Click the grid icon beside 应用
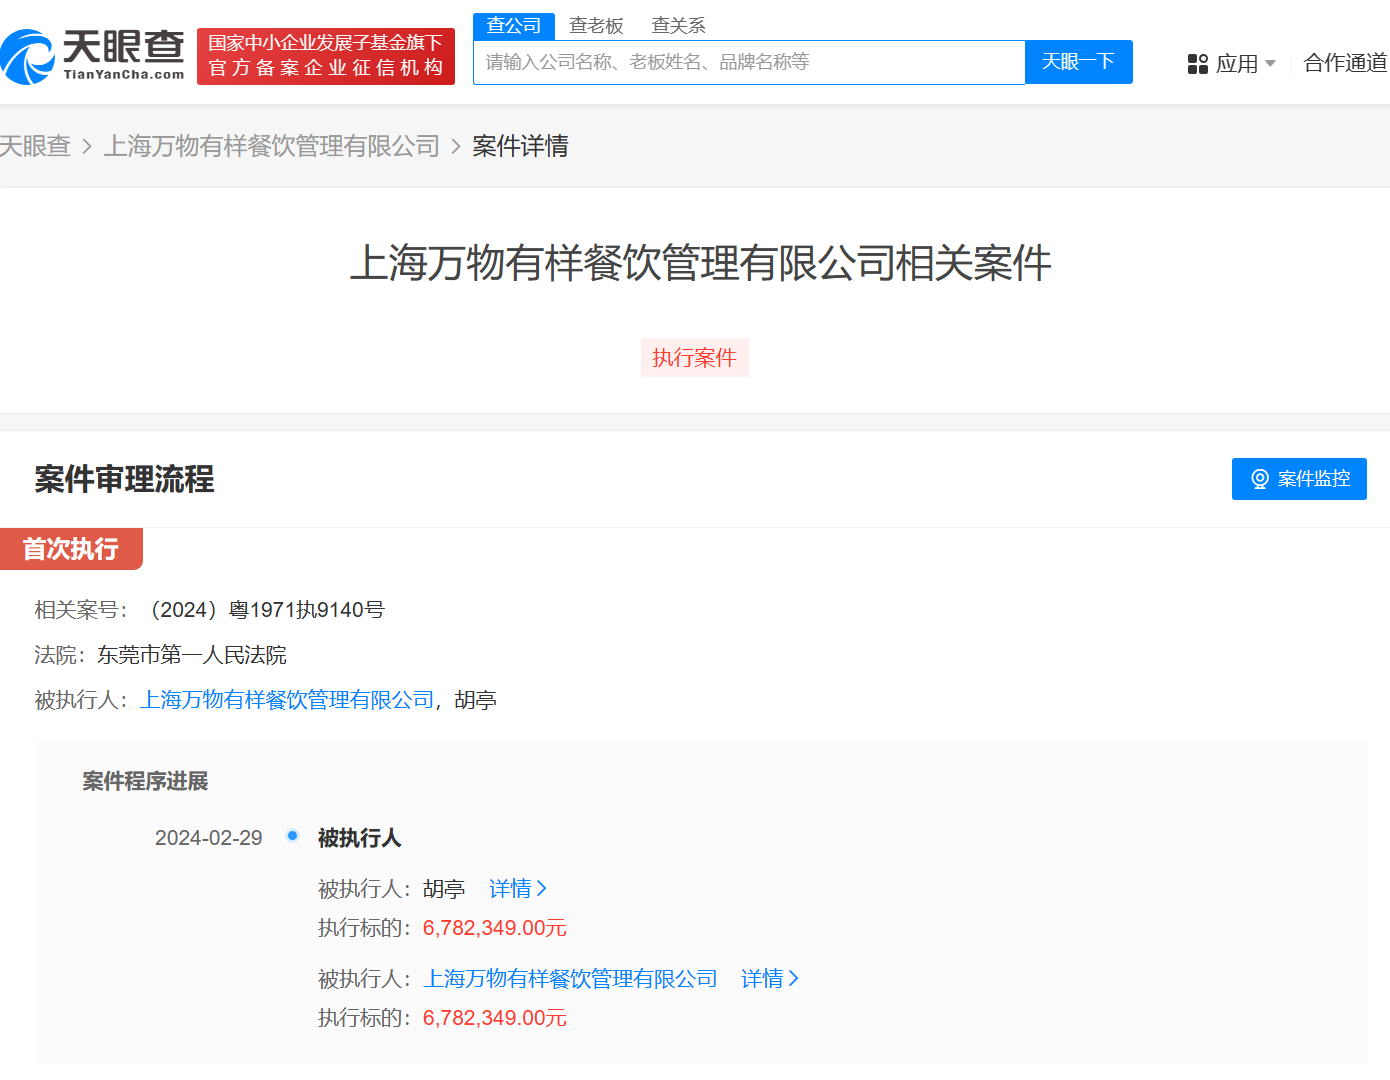This screenshot has height=1080, width=1390. (x=1197, y=63)
